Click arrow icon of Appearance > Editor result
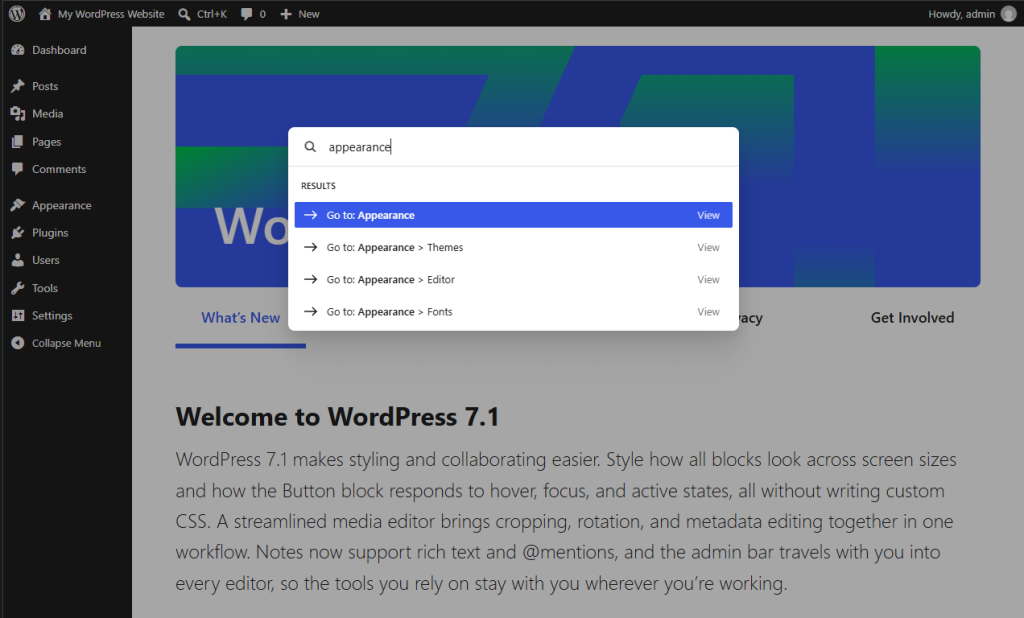The height and width of the screenshot is (618, 1024). click(x=310, y=279)
